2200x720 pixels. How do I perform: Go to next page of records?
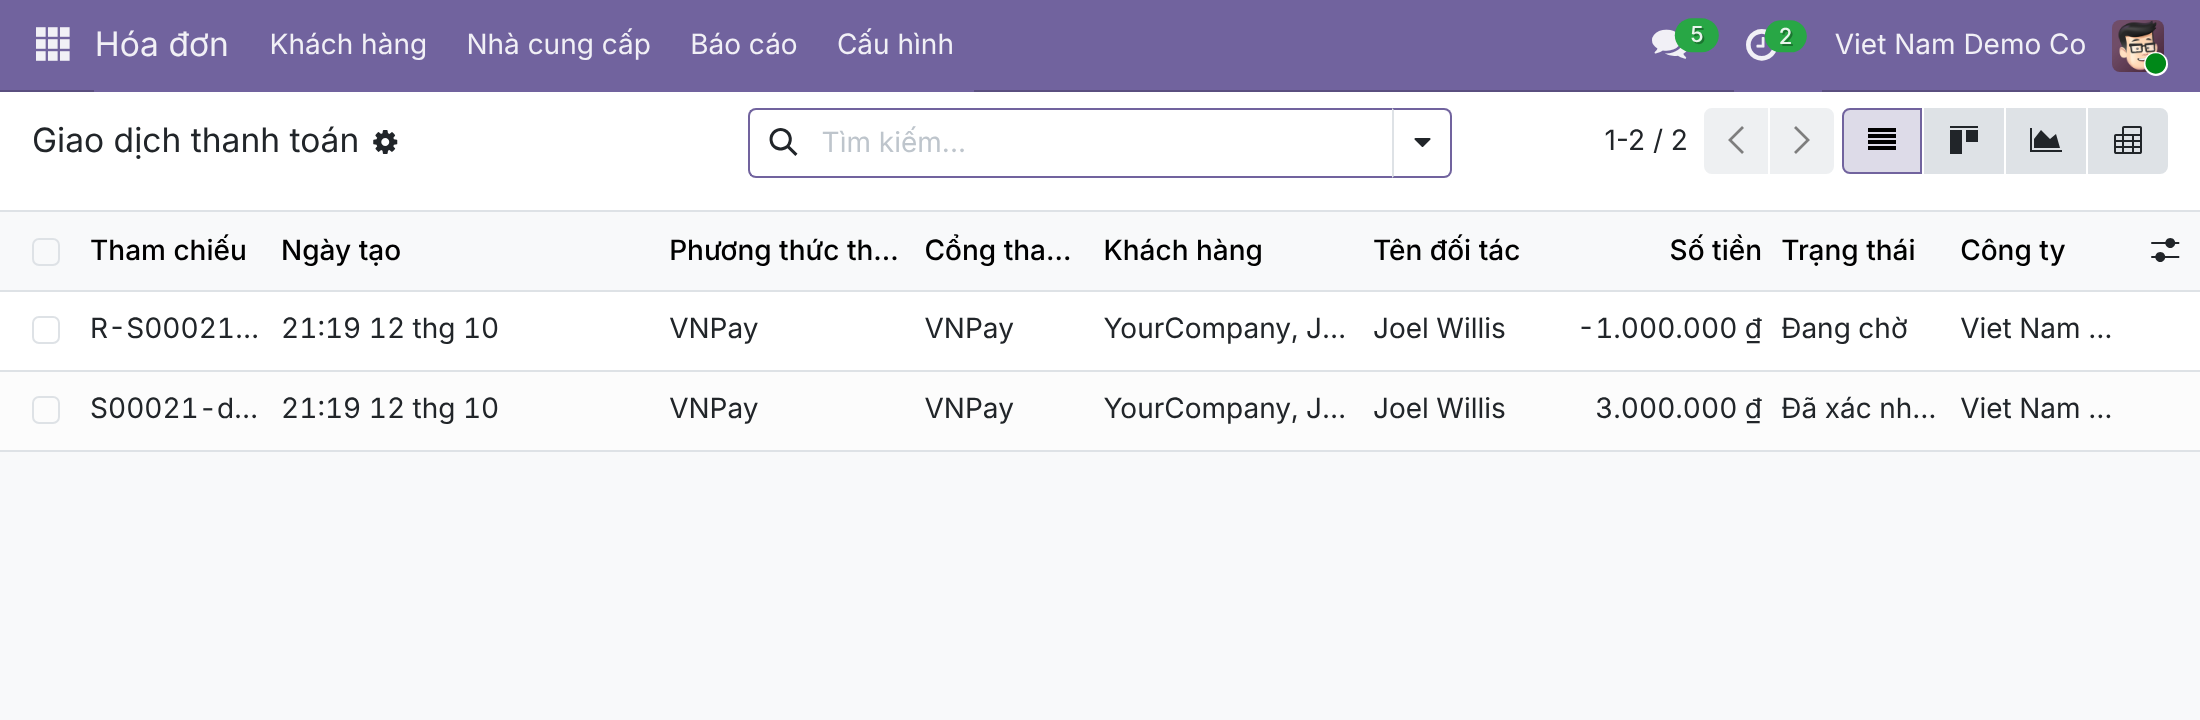pos(1801,141)
